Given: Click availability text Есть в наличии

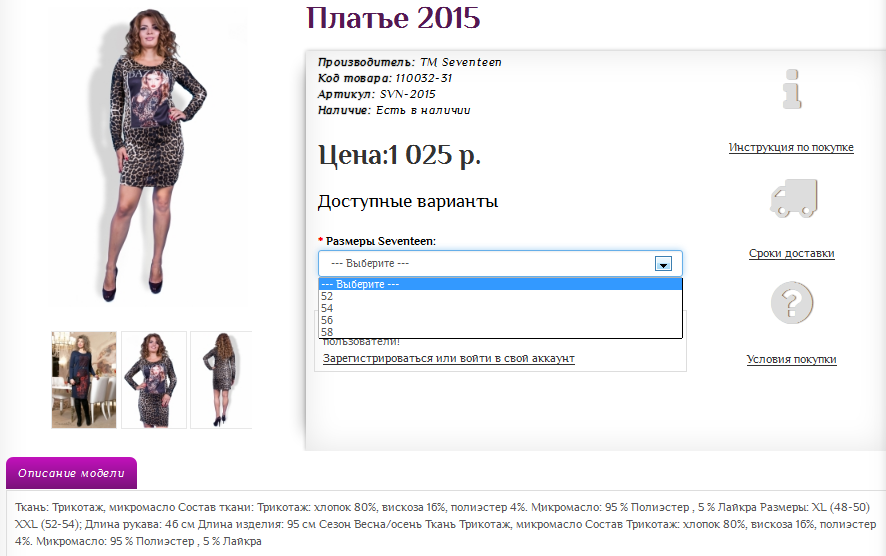Looking at the screenshot, I should [423, 110].
